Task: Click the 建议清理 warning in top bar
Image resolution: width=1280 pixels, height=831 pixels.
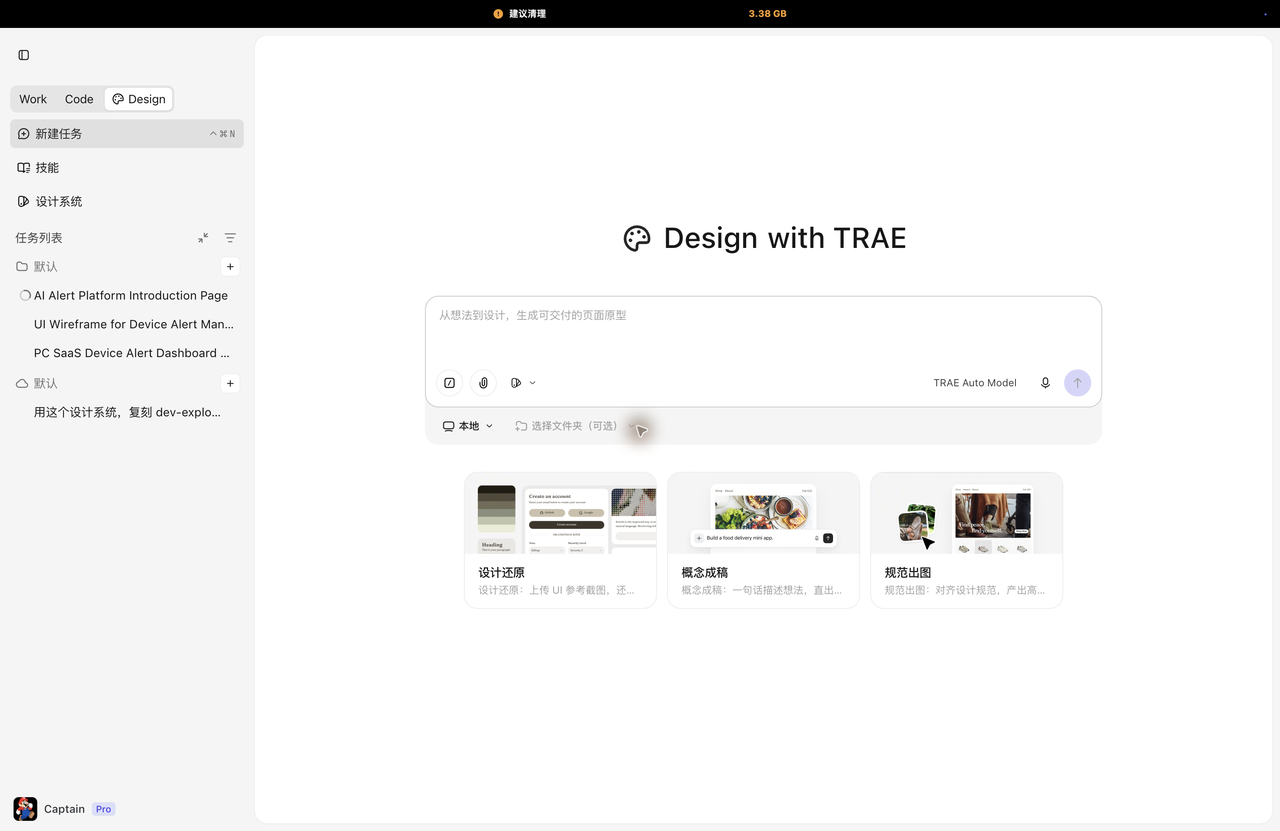Action: click(519, 14)
